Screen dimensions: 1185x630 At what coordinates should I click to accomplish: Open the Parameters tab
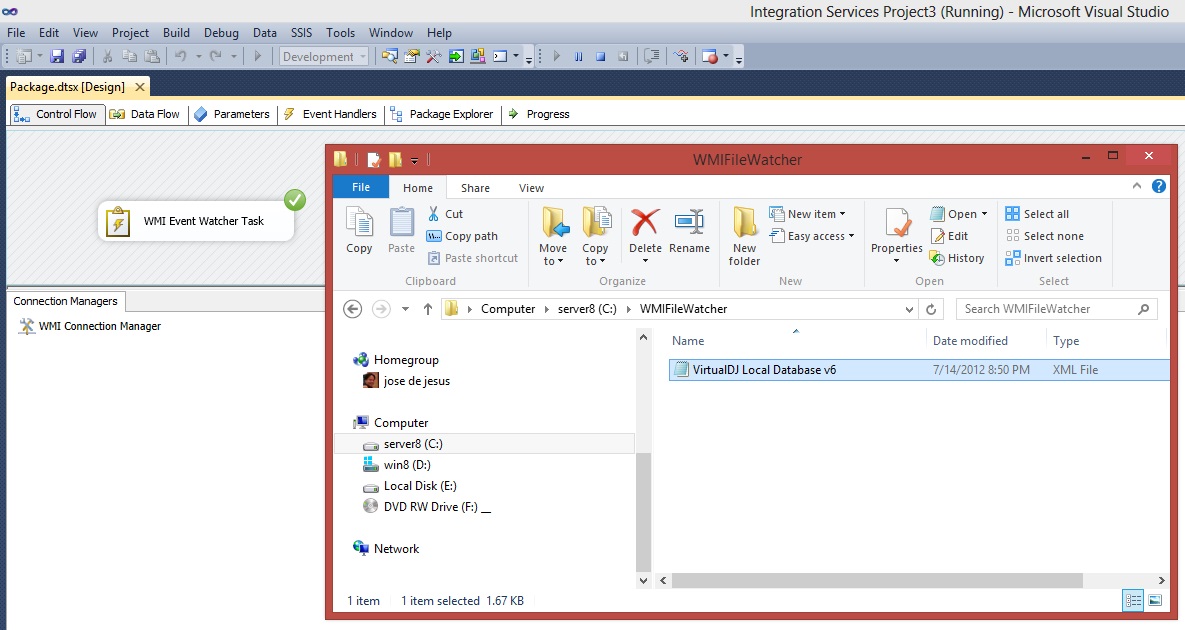[x=233, y=114]
